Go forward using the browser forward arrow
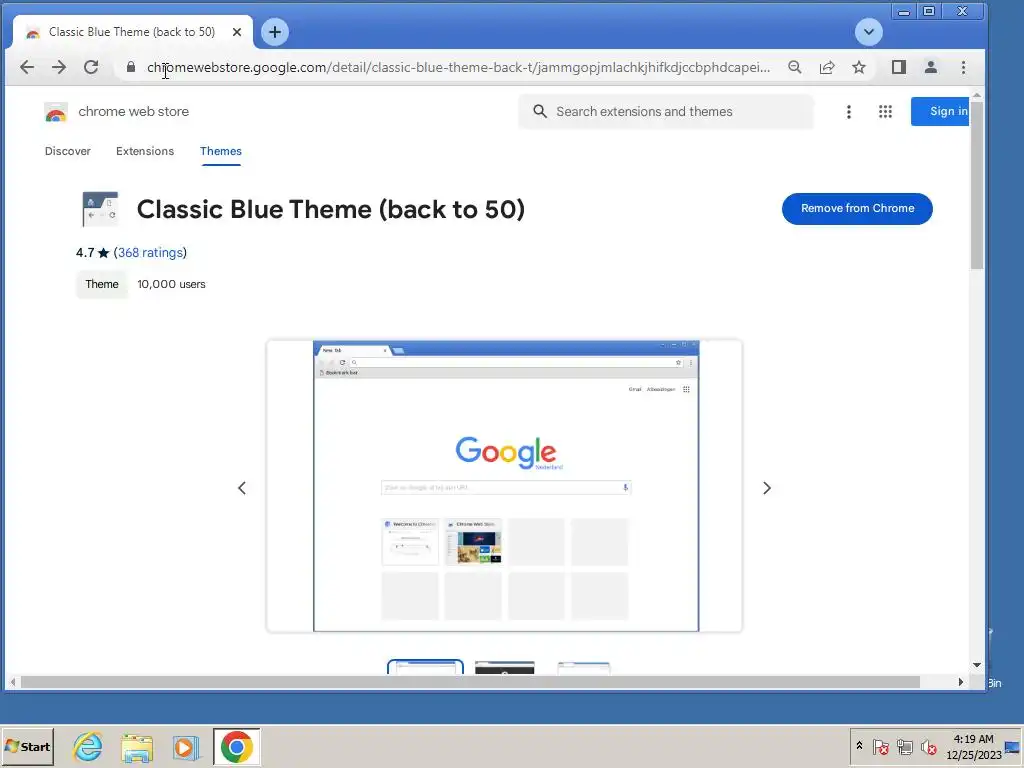This screenshot has height=768, width=1024. click(x=59, y=67)
